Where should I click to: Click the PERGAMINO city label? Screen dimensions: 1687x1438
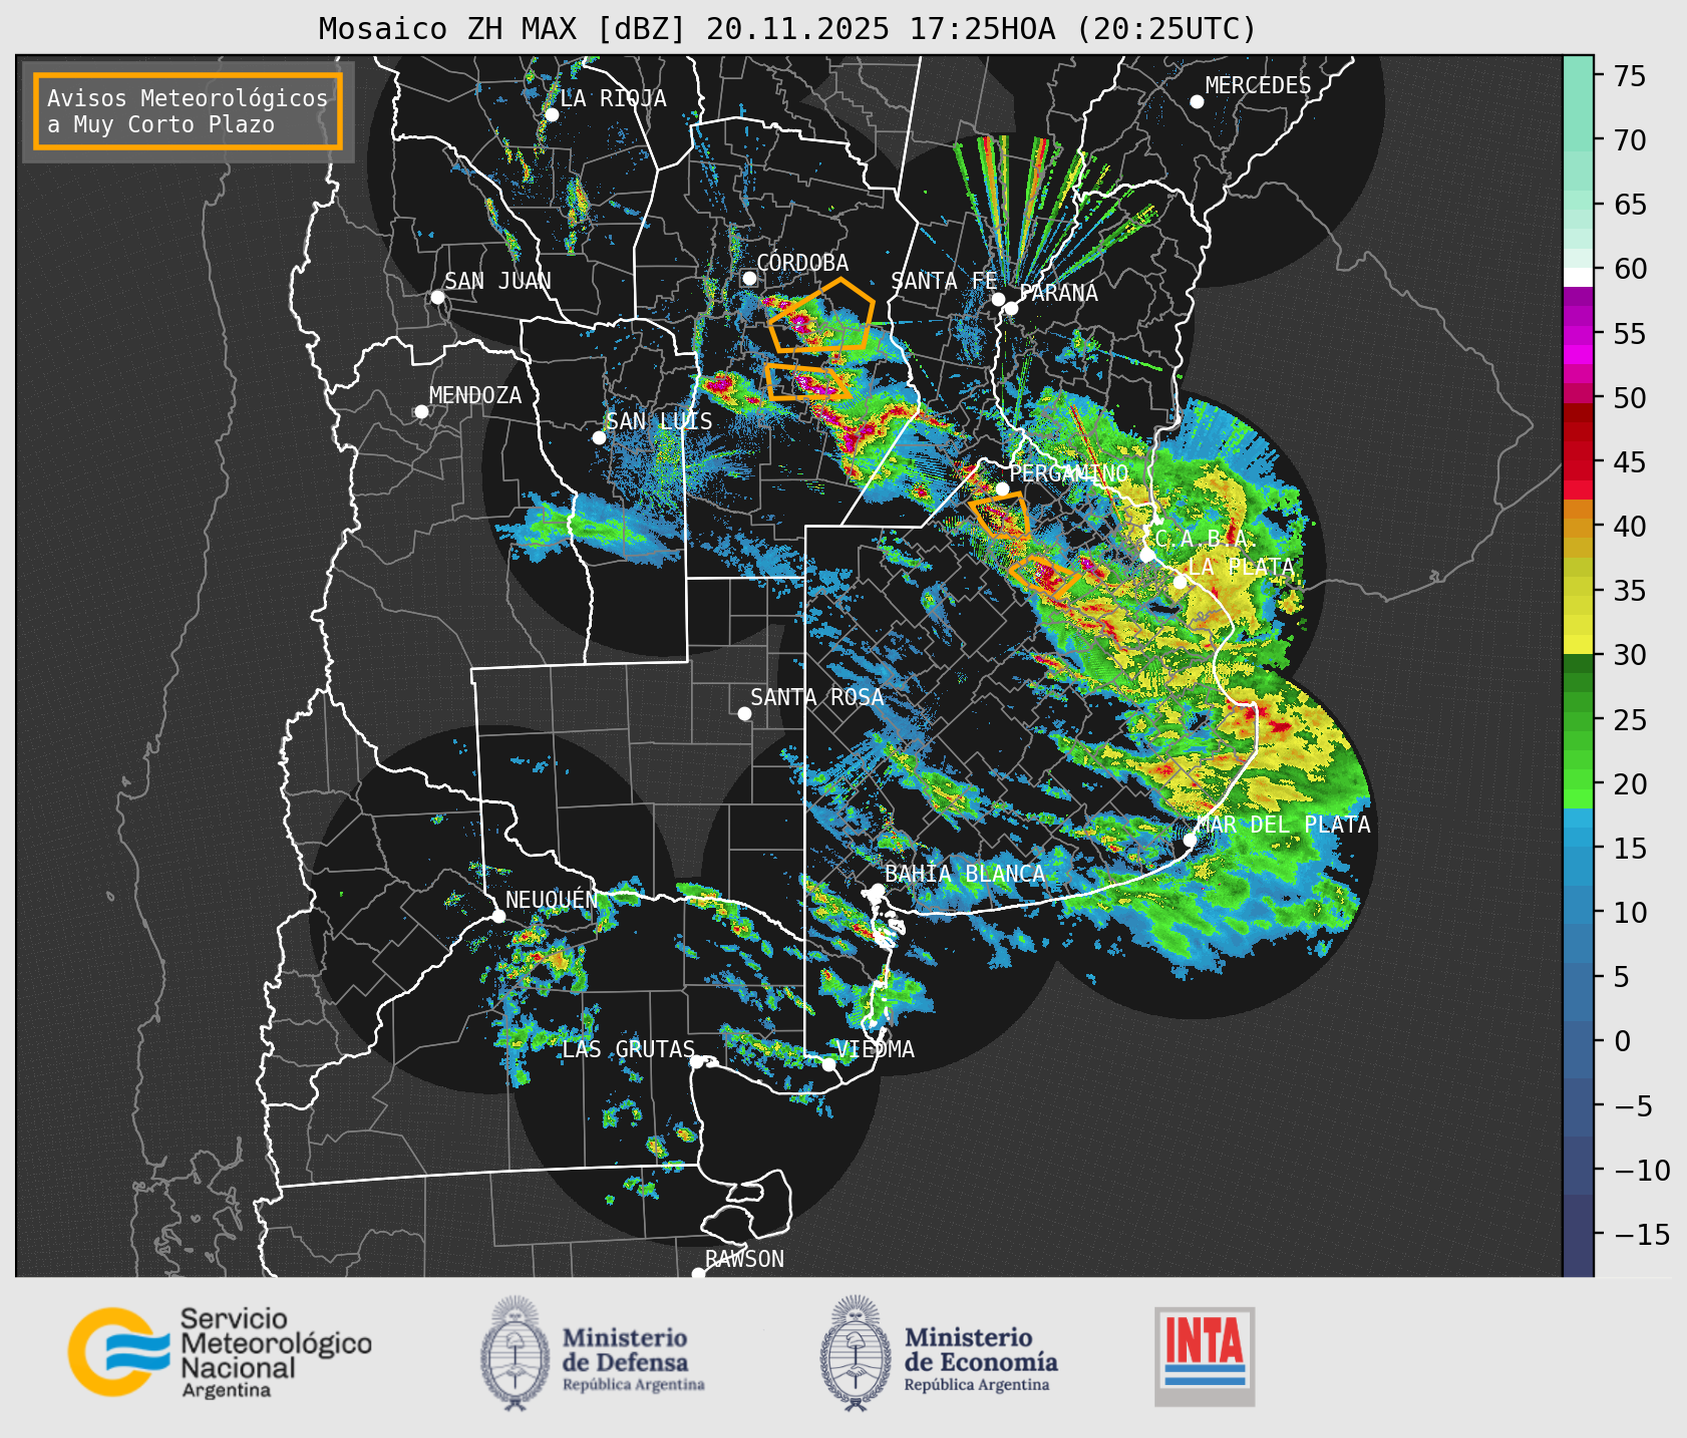[x=1069, y=473]
